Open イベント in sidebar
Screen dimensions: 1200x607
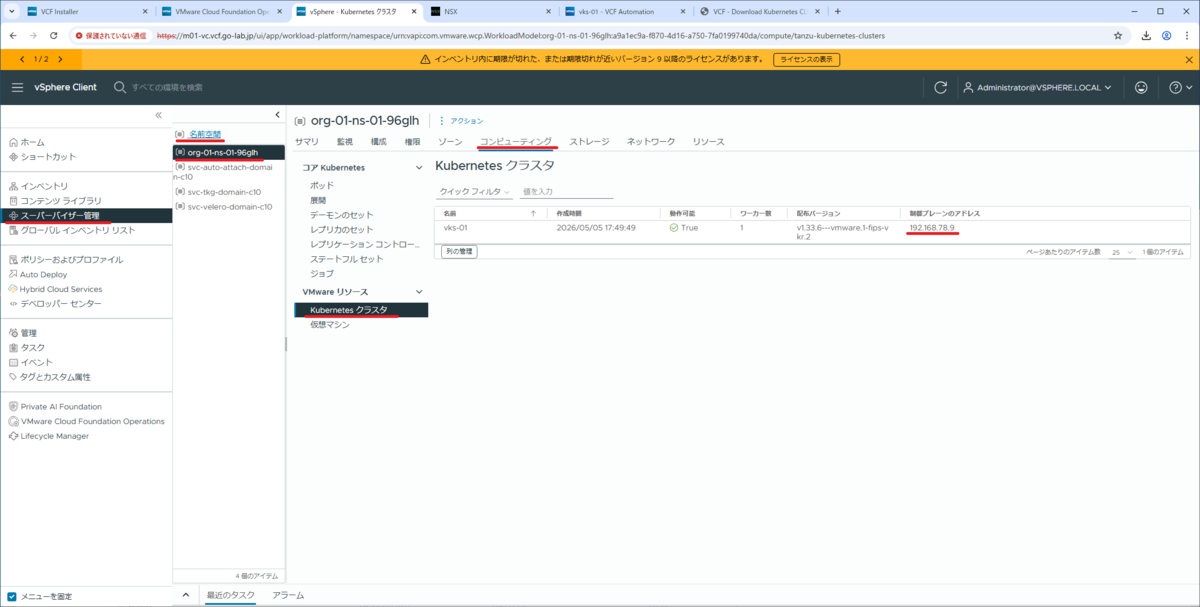tap(36, 362)
